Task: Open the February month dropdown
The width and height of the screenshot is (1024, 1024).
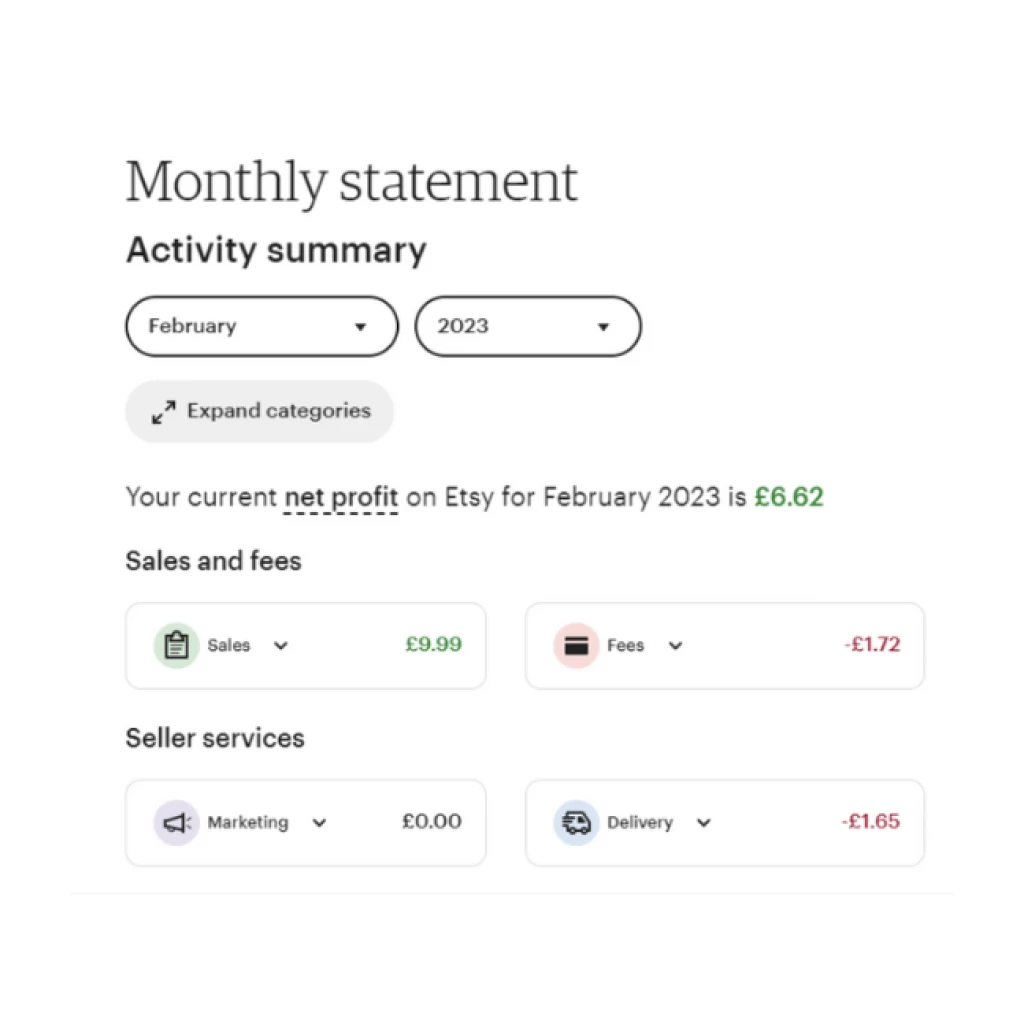Action: coord(262,326)
